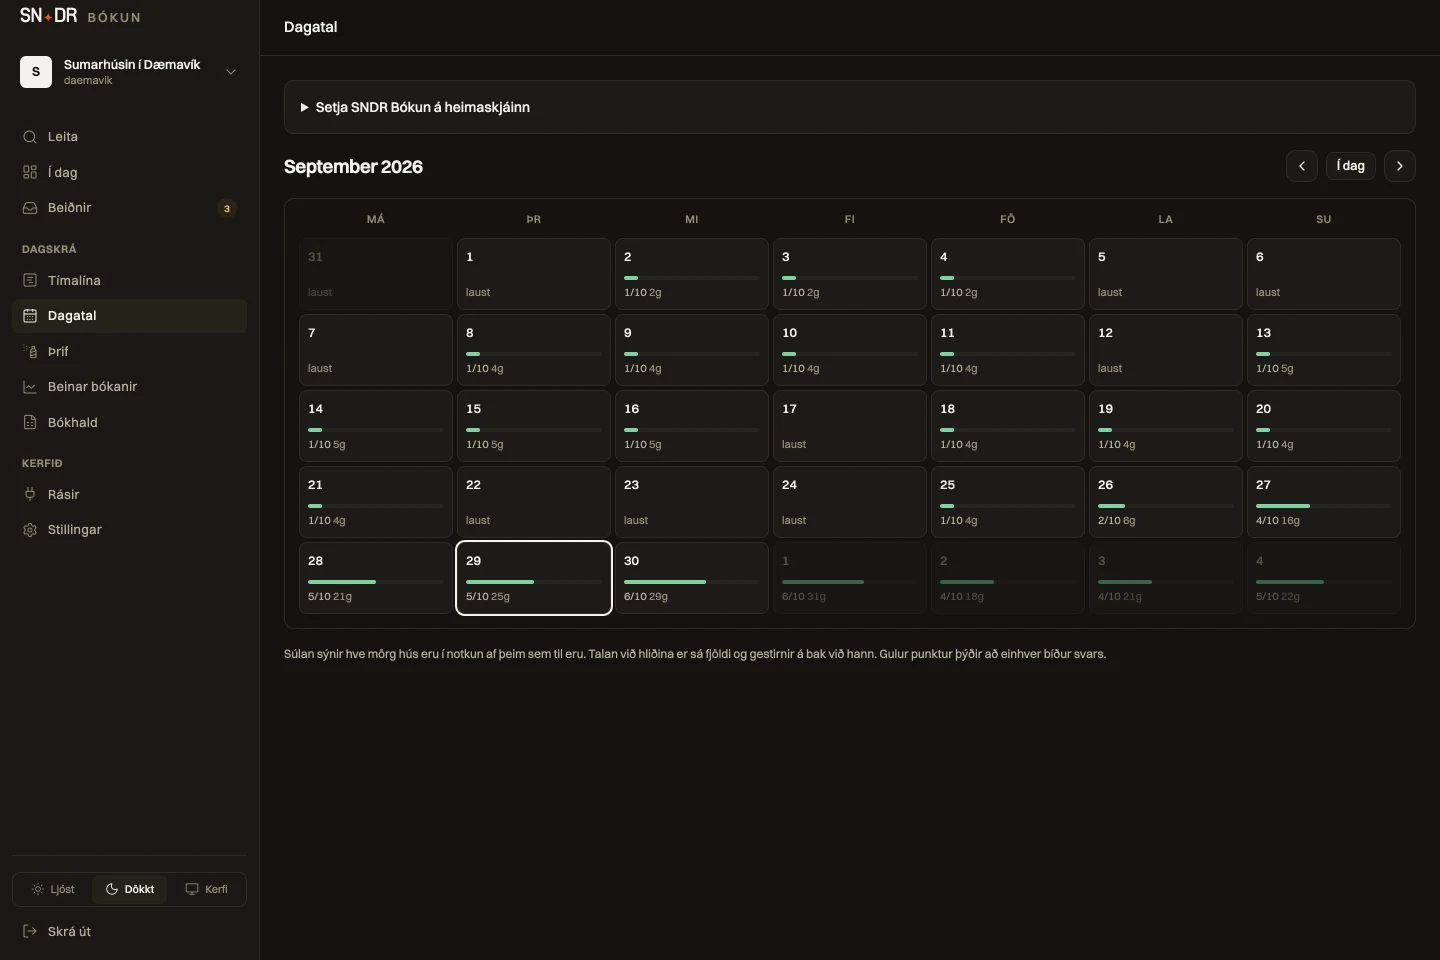Image resolution: width=1440 pixels, height=960 pixels.
Task: Go to previous month with left chevron
Action: 1302,166
